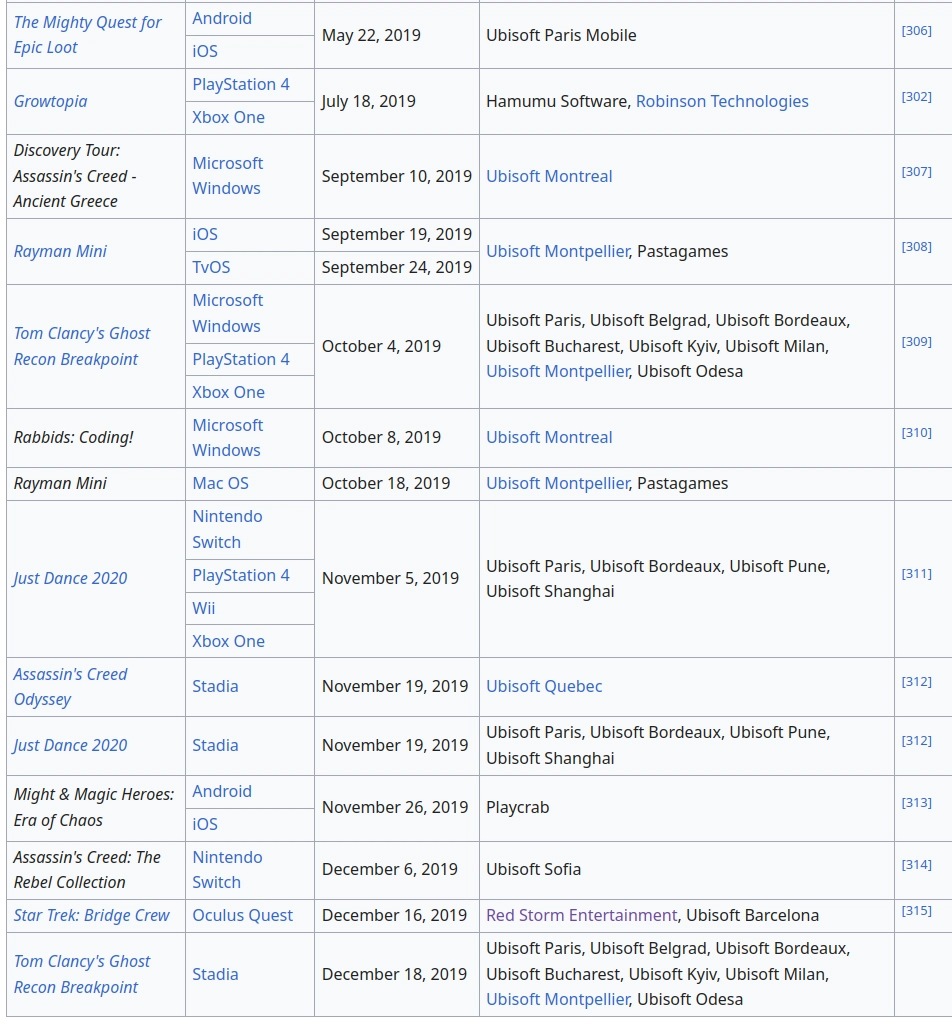Click Stadia in Assassin's Creed Odyssey row
Image resolution: width=952 pixels, height=1023 pixels.
pos(215,686)
